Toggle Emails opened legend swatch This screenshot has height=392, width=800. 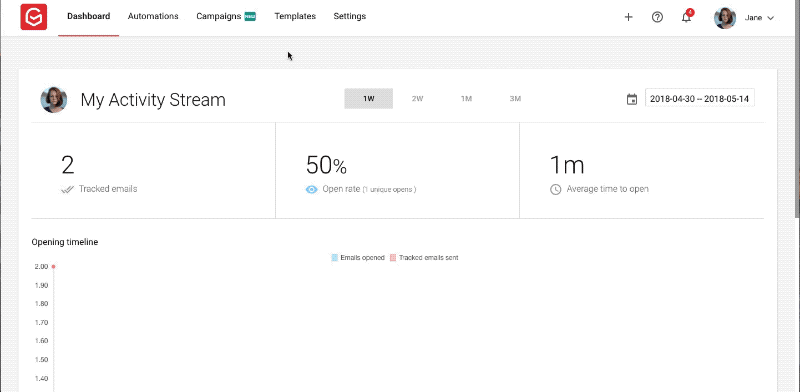(335, 258)
